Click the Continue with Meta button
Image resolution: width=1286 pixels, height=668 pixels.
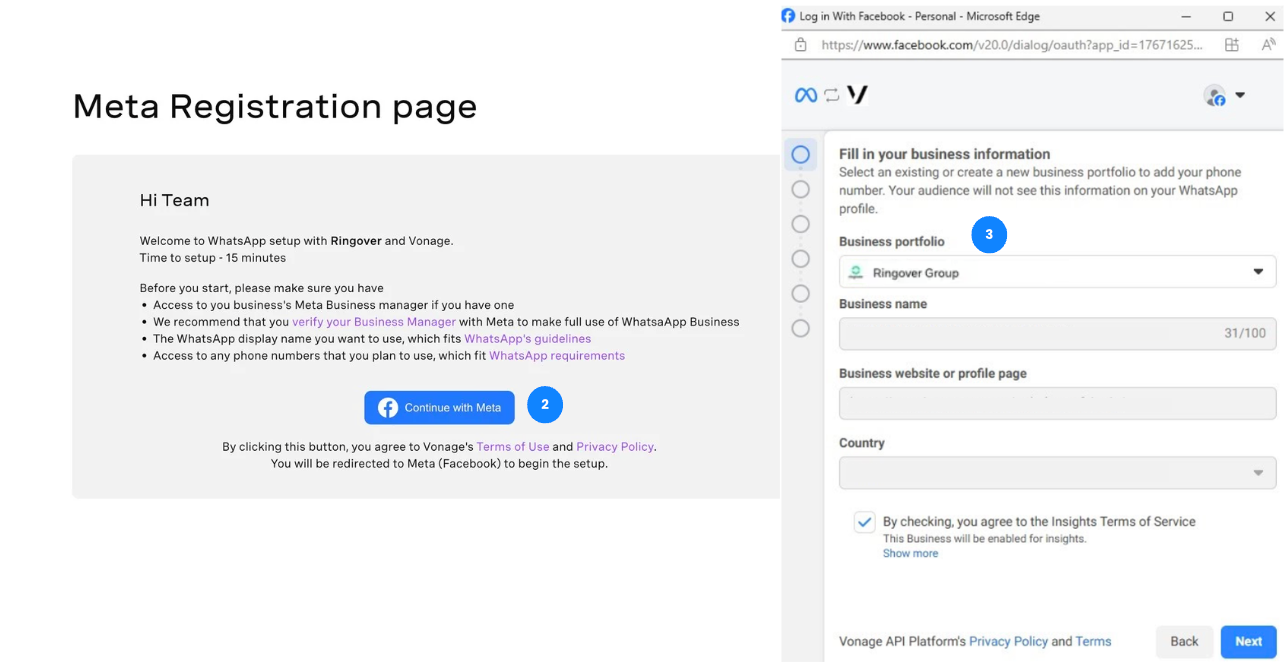click(439, 407)
